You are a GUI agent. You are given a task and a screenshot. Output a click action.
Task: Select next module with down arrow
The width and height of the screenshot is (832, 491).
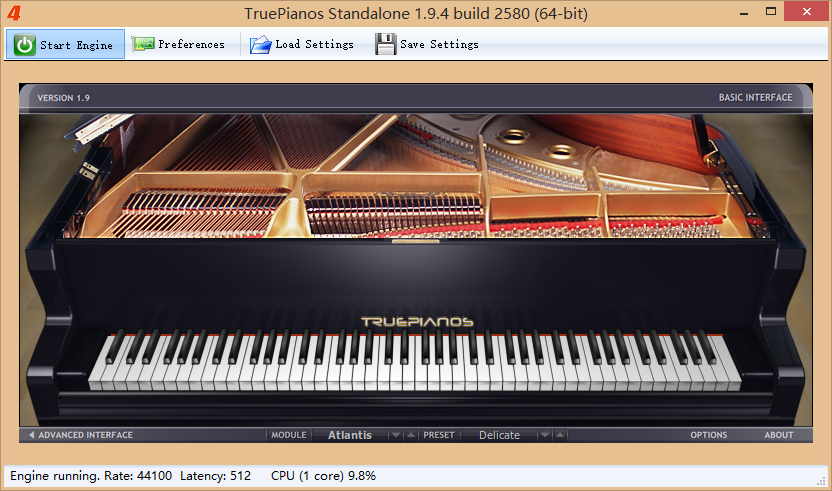(397, 435)
